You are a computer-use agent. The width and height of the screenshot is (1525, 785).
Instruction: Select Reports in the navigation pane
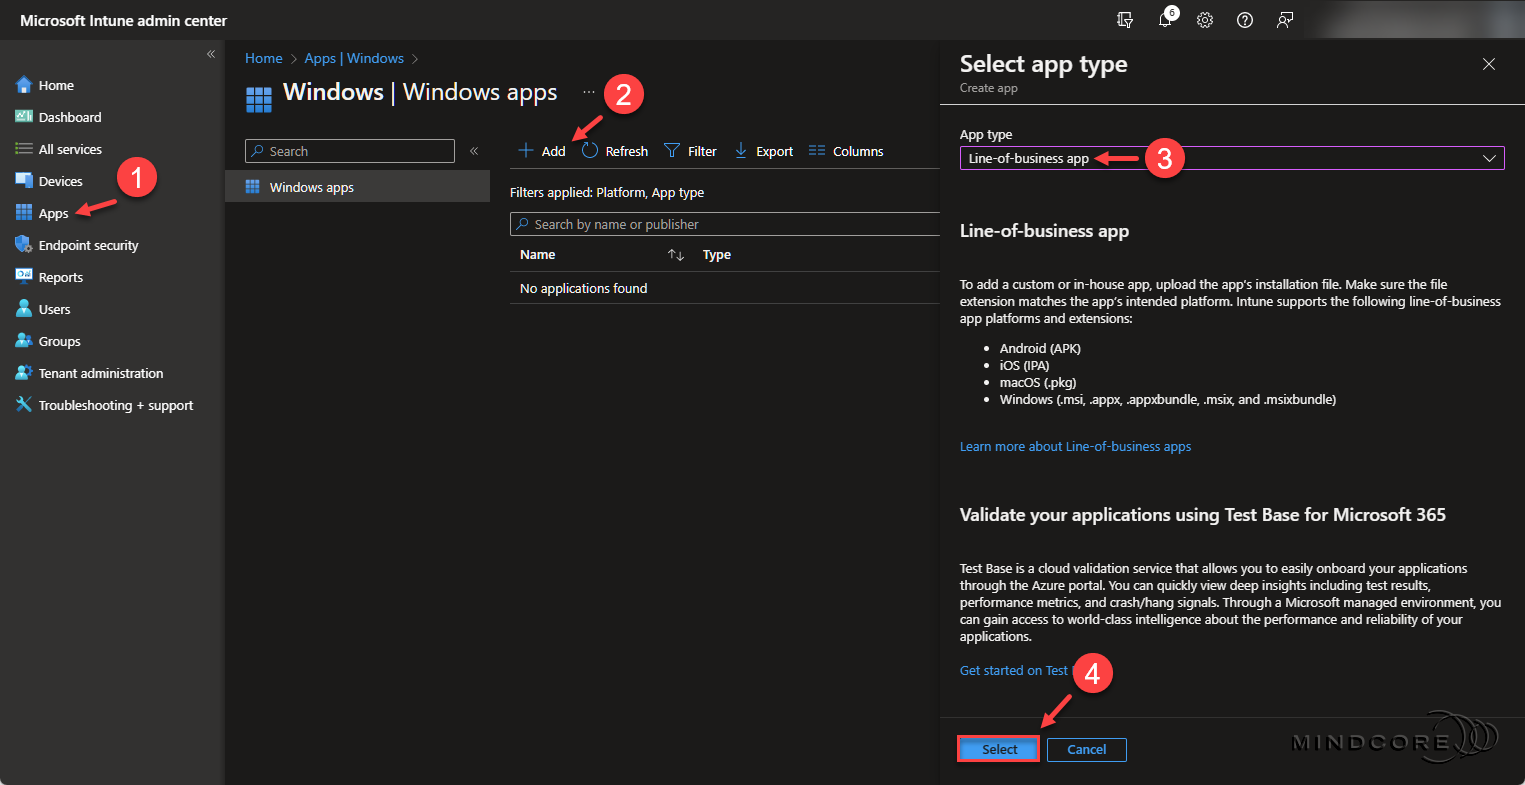pos(61,276)
